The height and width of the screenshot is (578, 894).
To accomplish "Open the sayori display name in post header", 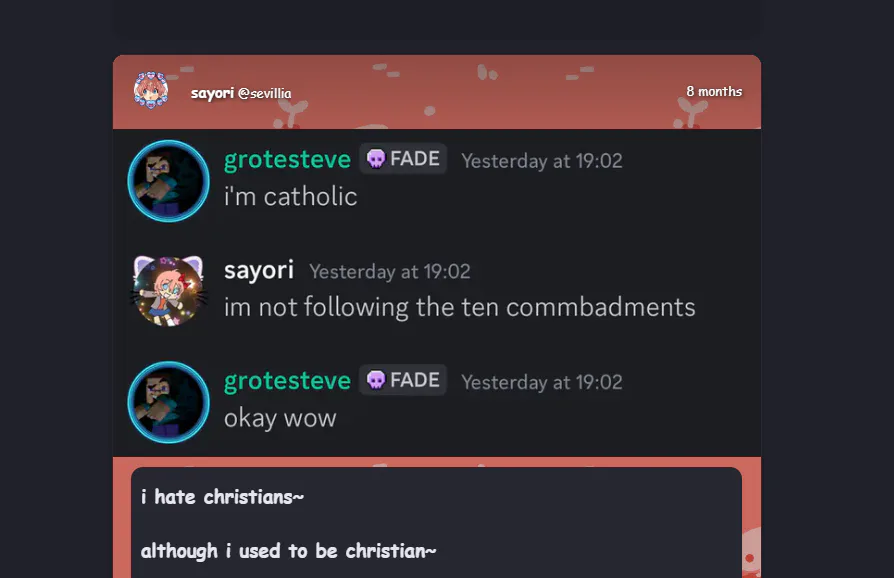I will tap(212, 93).
